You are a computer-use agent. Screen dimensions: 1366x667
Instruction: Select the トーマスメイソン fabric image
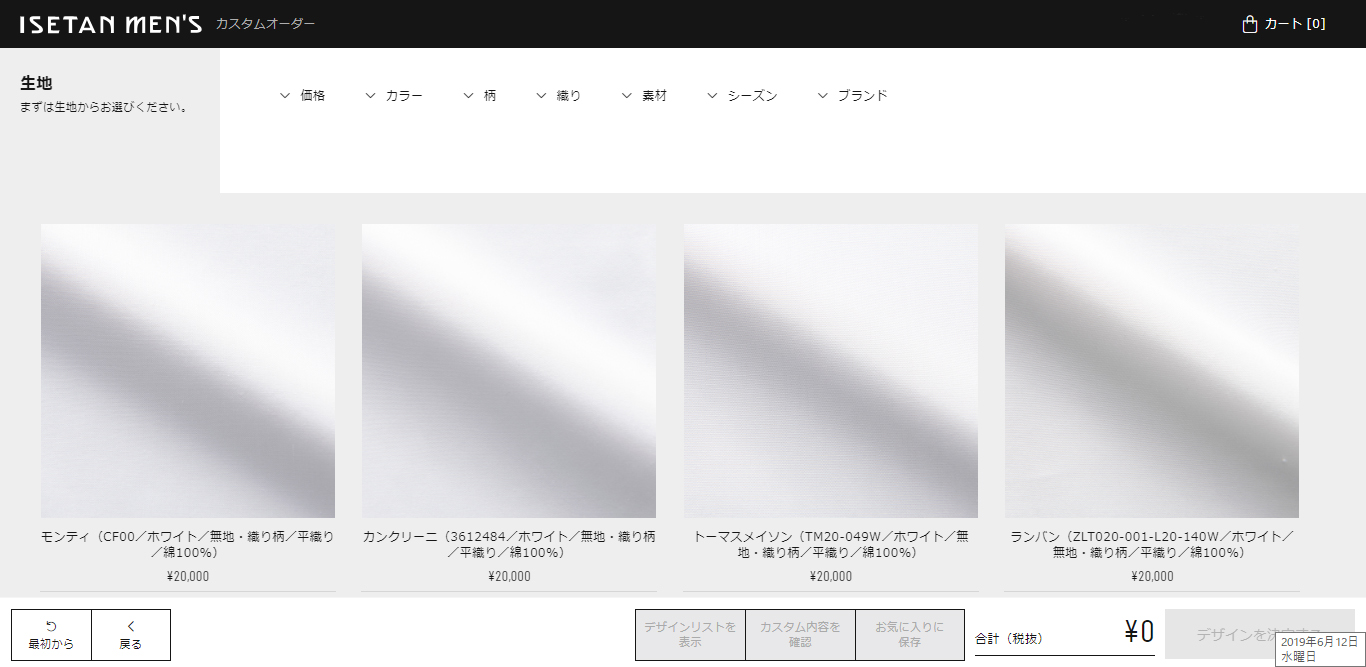tap(831, 371)
